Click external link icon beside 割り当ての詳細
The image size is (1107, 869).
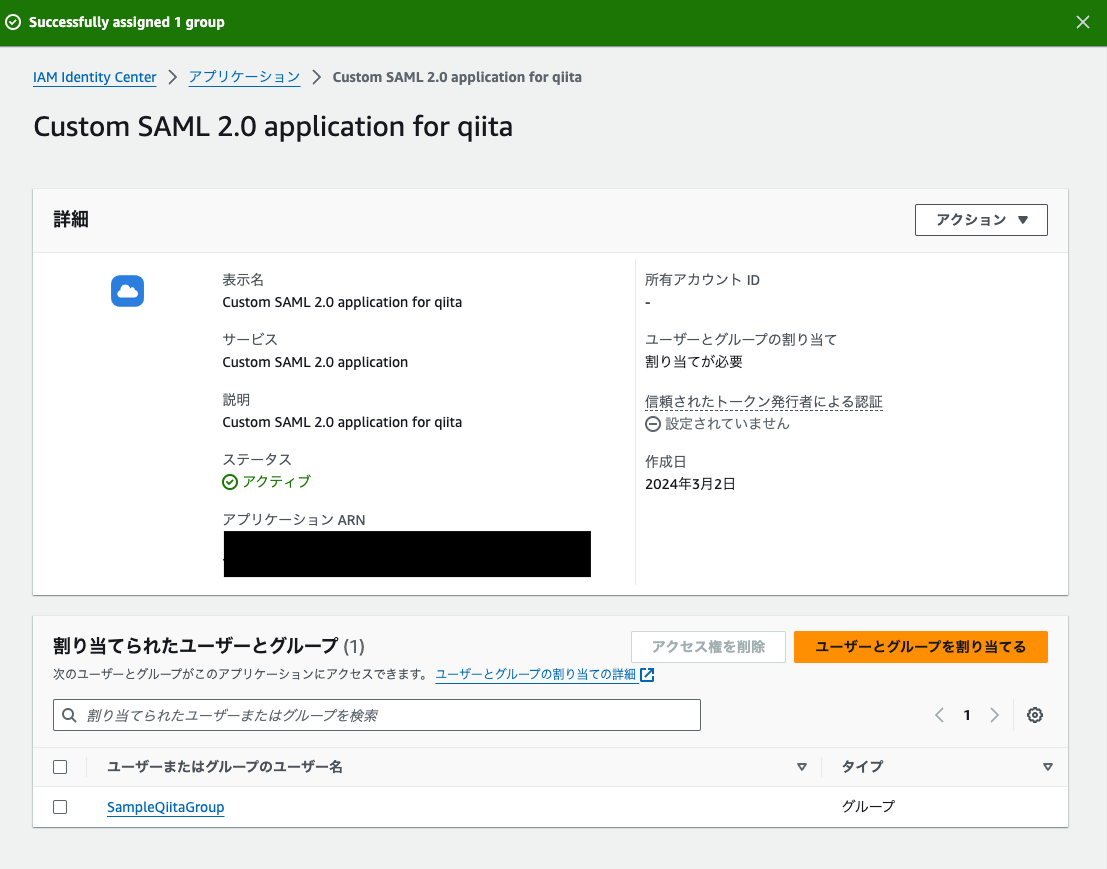[x=647, y=675]
